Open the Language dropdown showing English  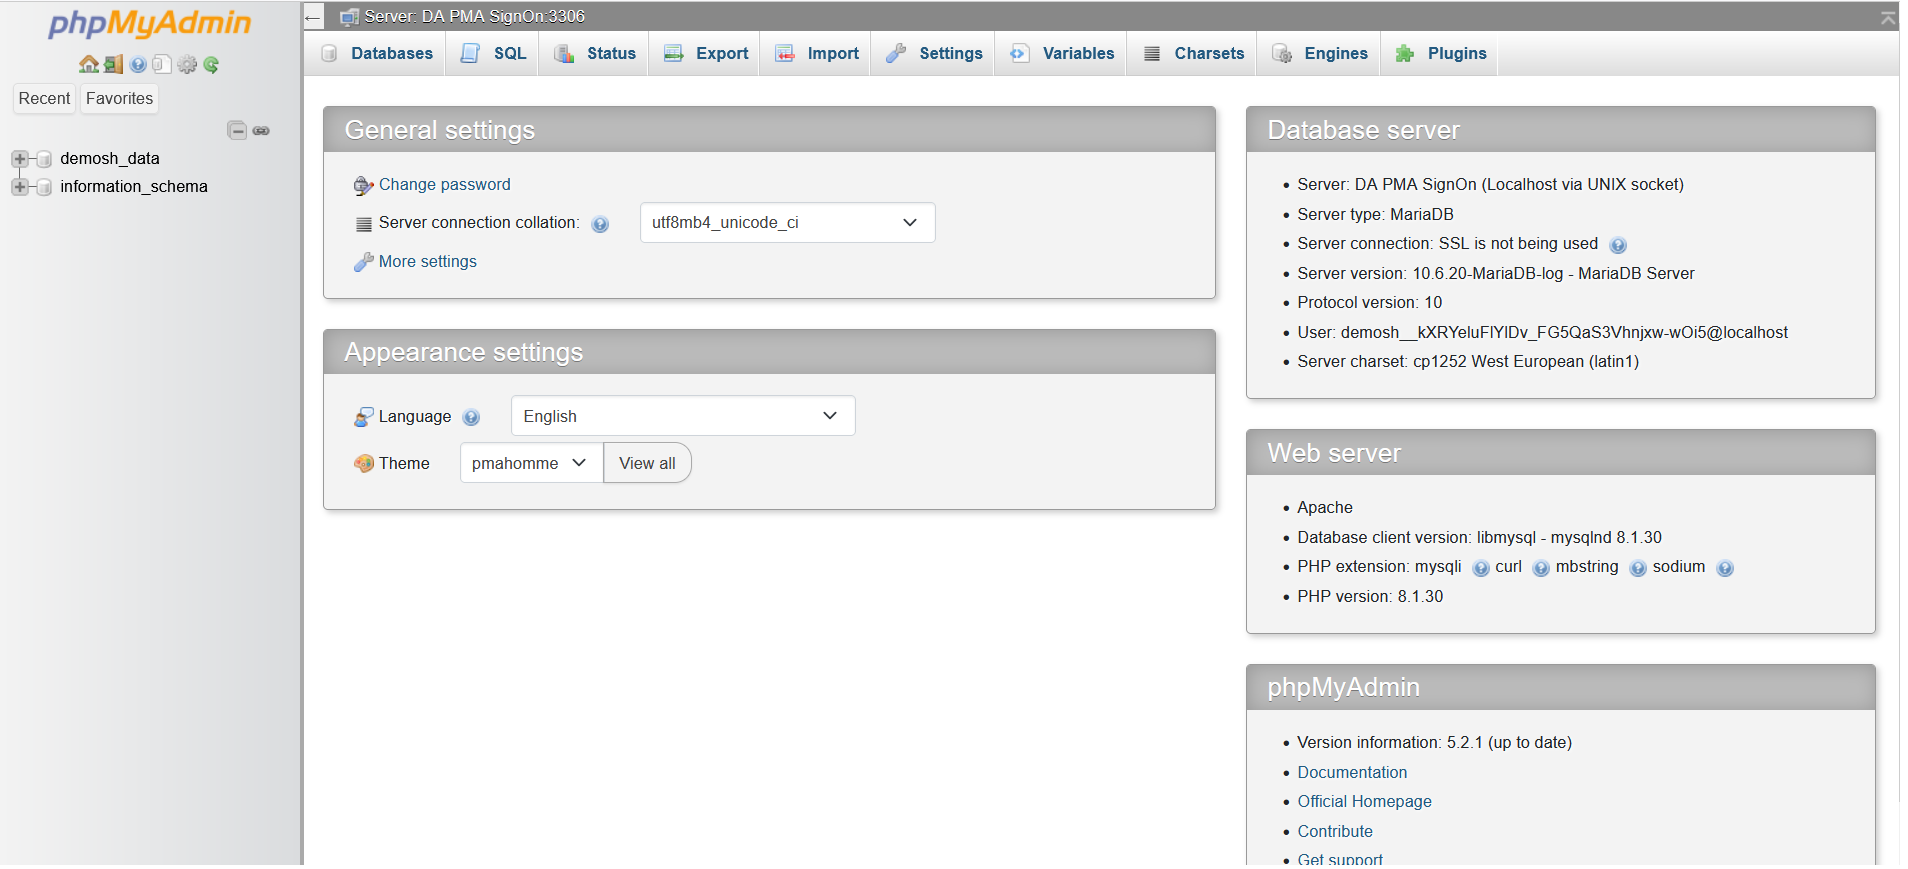683,416
